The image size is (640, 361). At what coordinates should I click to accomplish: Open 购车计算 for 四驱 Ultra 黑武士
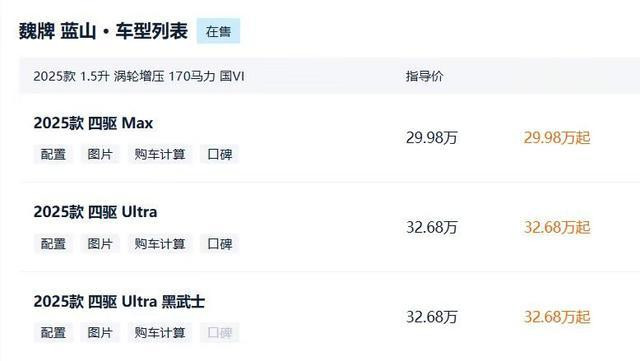tap(160, 332)
